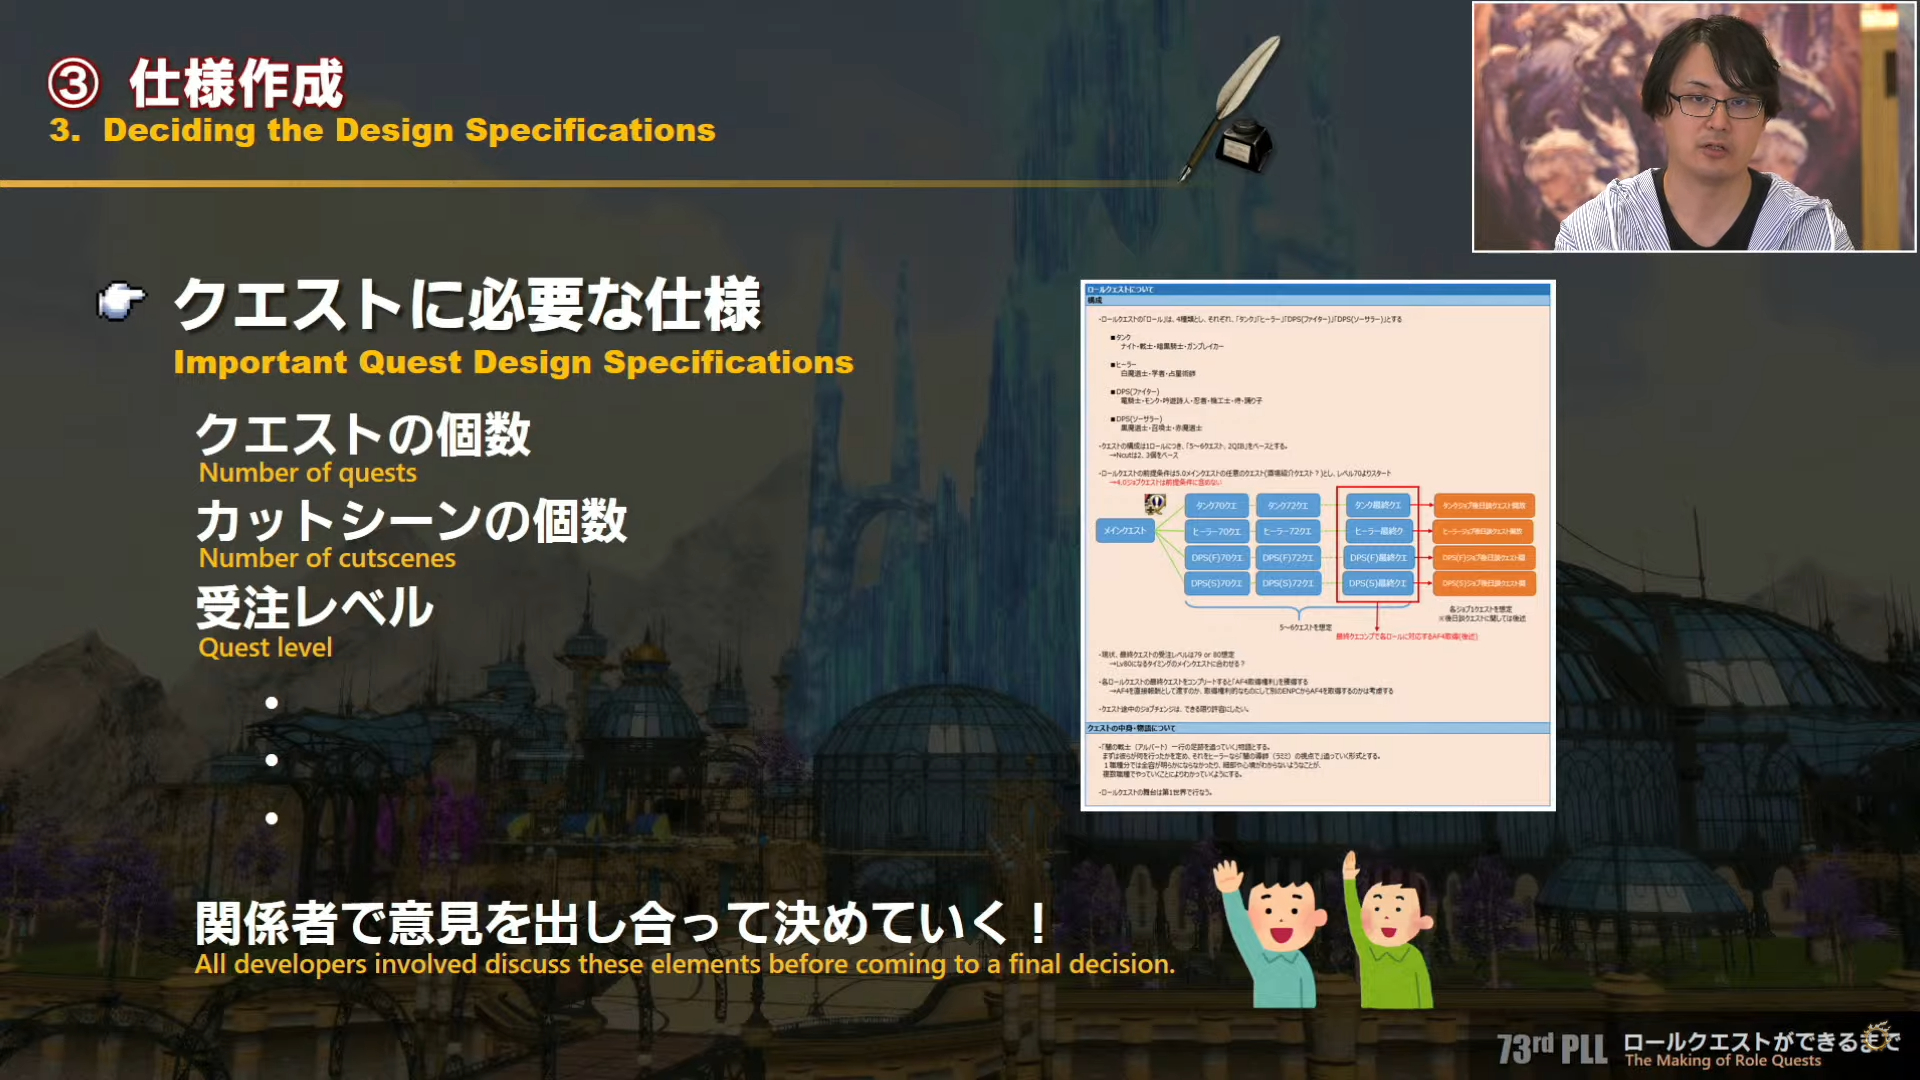Viewport: 1920px width, 1080px height.
Task: Click the presenter webcam thumbnail
Action: click(1693, 127)
